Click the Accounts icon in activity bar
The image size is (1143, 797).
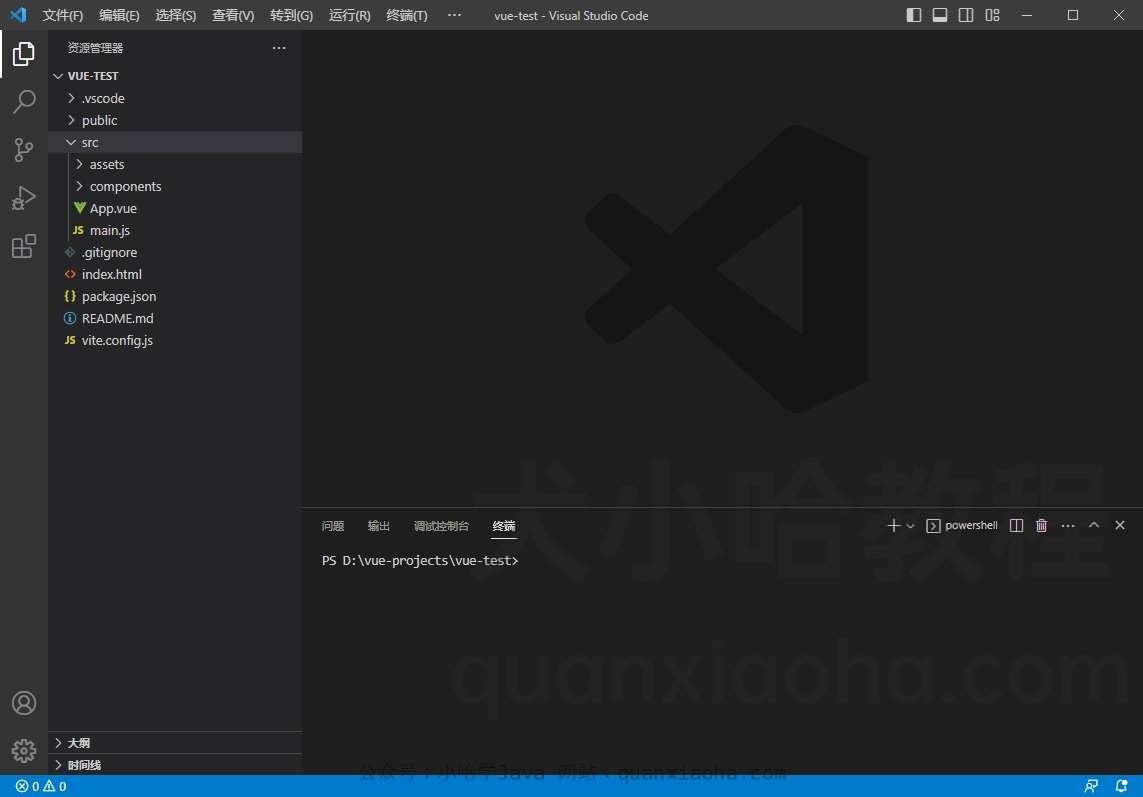24,703
